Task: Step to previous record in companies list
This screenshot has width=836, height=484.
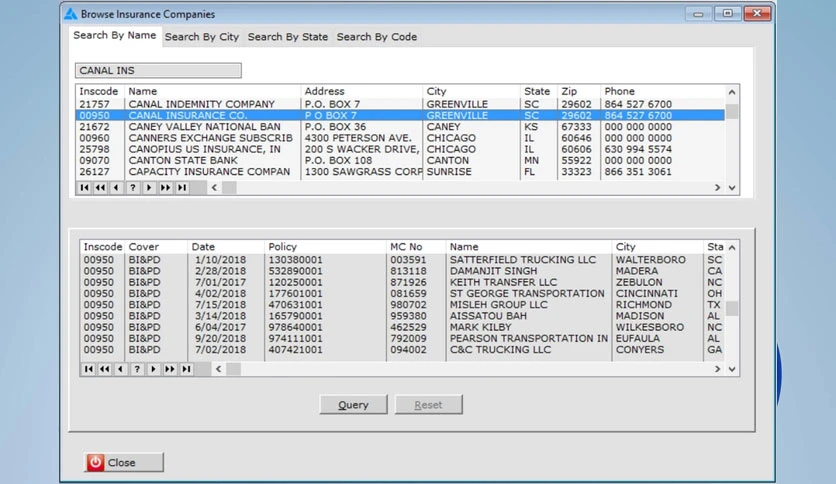Action: point(116,188)
